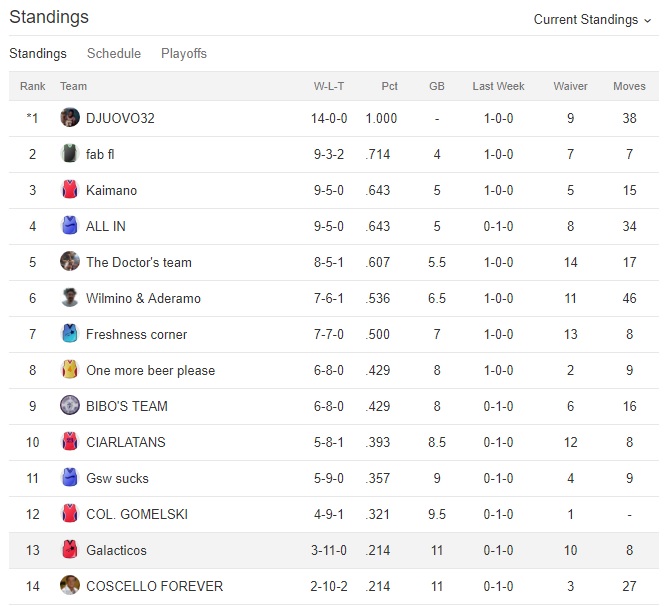Click the Waiver column header
This screenshot has width=665, height=606.
click(x=570, y=86)
